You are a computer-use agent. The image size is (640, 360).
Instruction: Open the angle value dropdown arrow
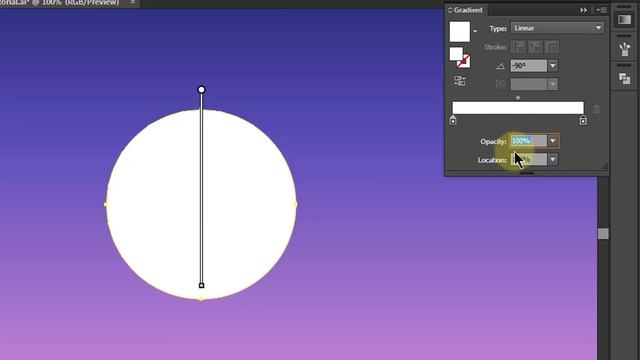[553, 66]
